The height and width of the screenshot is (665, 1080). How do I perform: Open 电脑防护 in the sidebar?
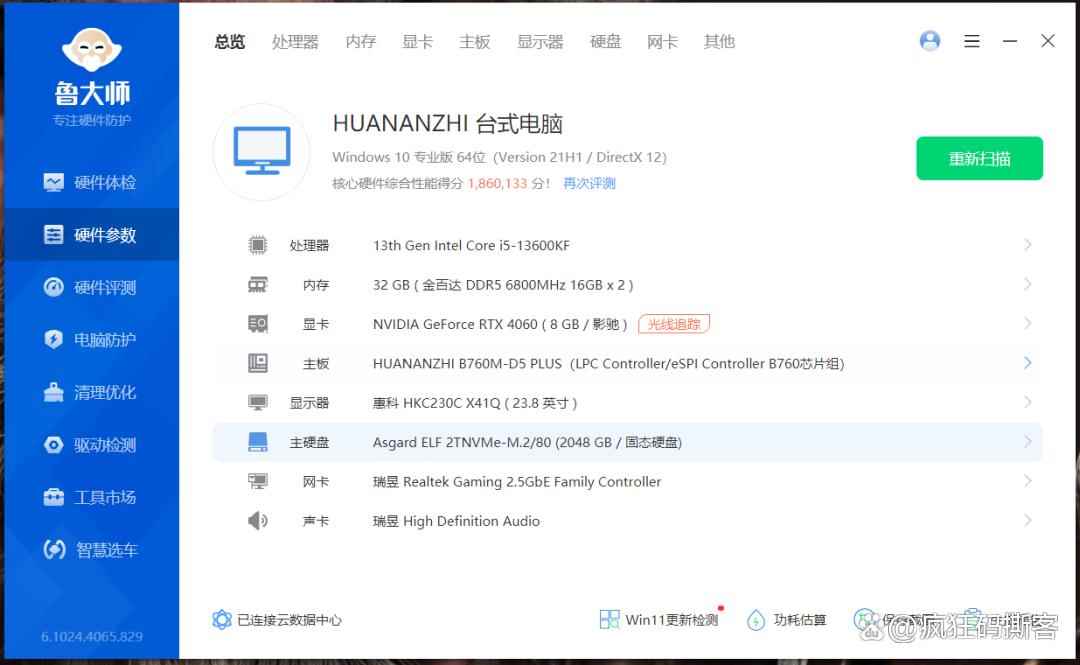pyautogui.click(x=90, y=340)
